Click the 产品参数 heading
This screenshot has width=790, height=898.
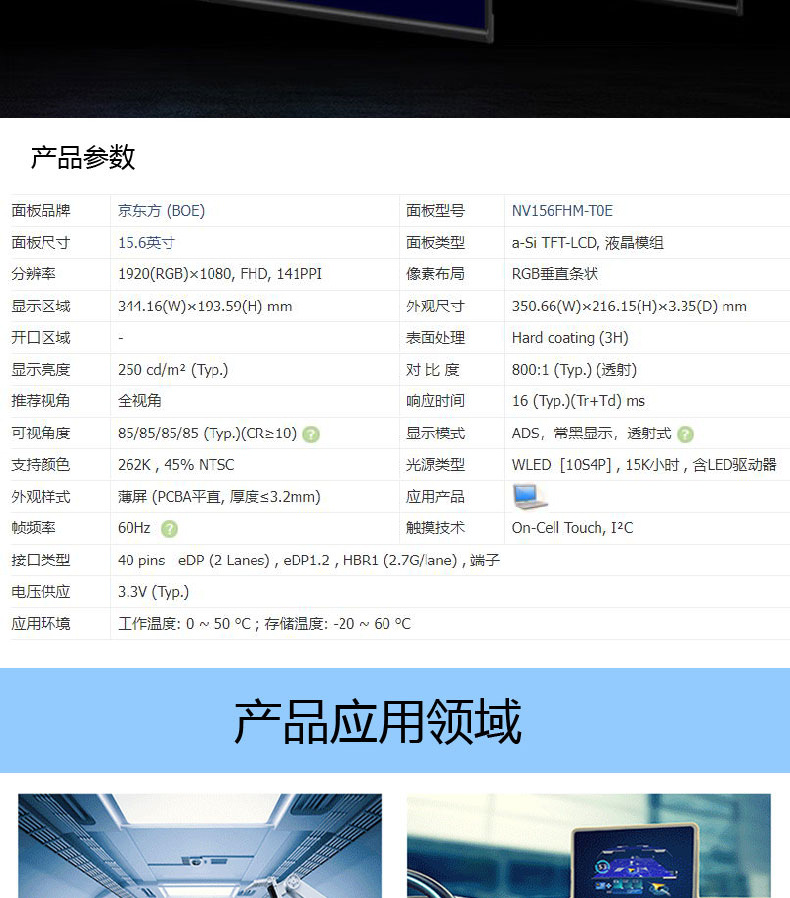83,157
